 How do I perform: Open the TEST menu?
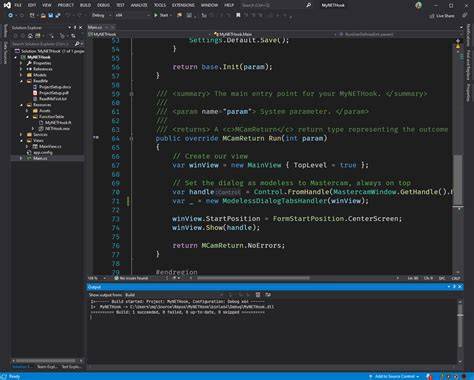click(x=120, y=5)
